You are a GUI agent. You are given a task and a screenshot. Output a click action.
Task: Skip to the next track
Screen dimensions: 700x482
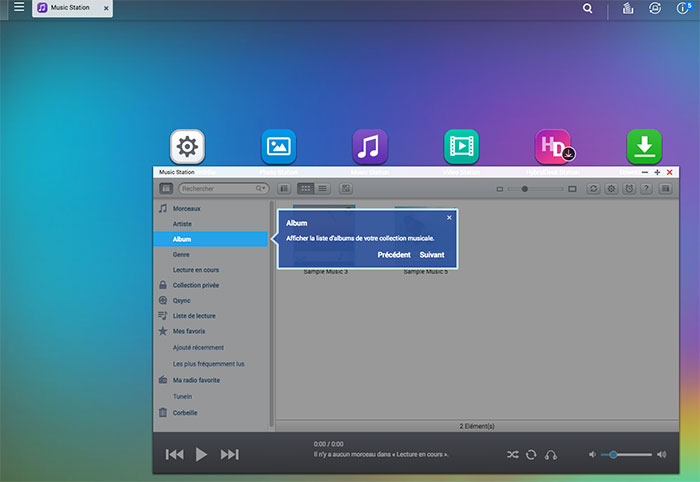click(229, 454)
